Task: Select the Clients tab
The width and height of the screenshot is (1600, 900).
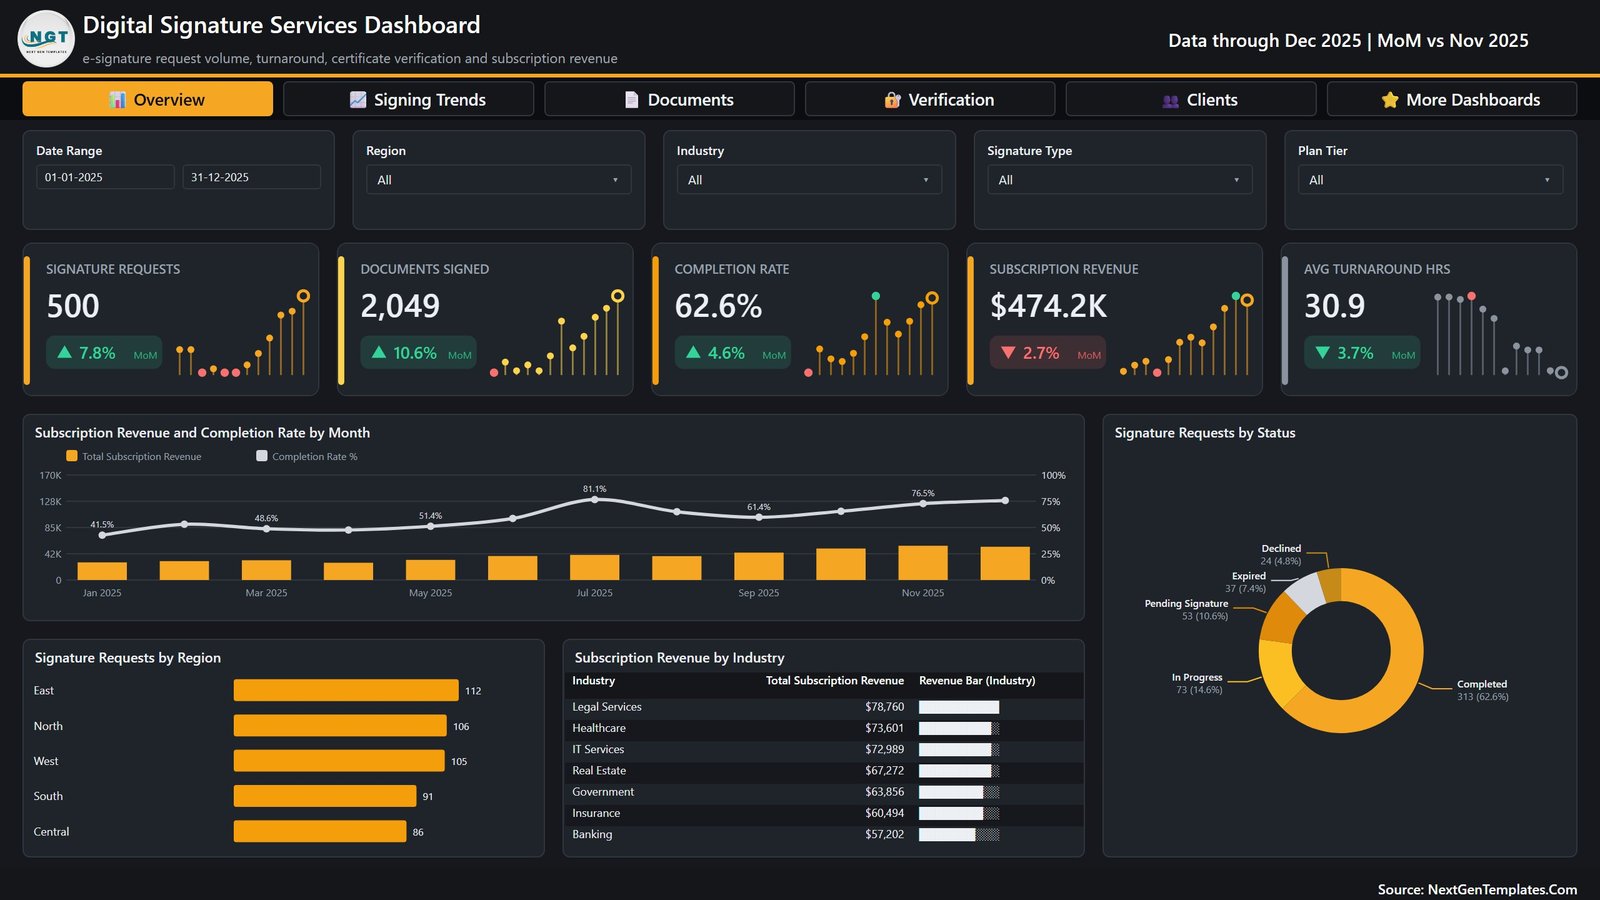Action: coord(1191,99)
